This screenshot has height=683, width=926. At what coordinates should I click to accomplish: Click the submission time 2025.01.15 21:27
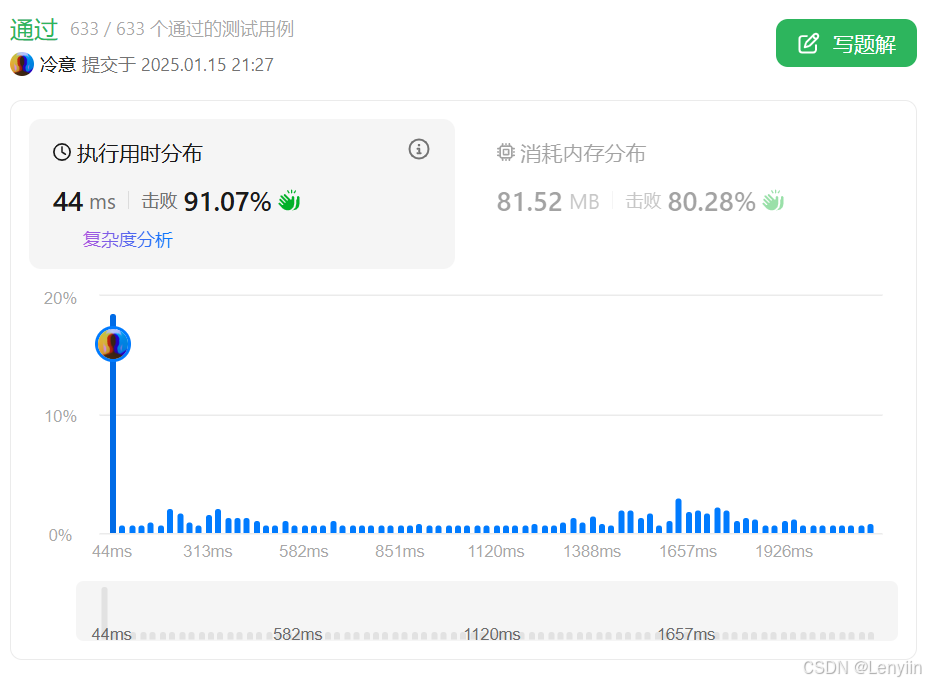207,65
